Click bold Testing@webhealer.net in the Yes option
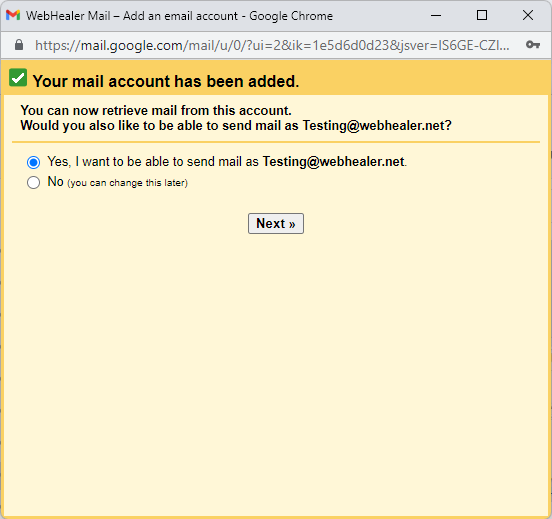Image resolution: width=552 pixels, height=519 pixels. 333,162
